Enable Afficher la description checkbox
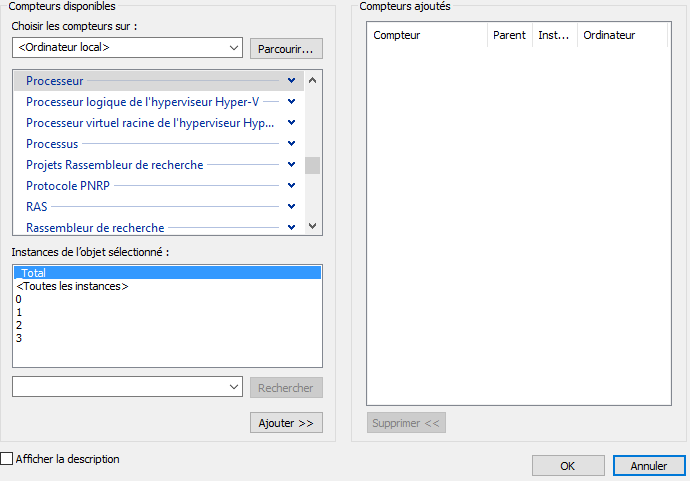 click(x=7, y=459)
